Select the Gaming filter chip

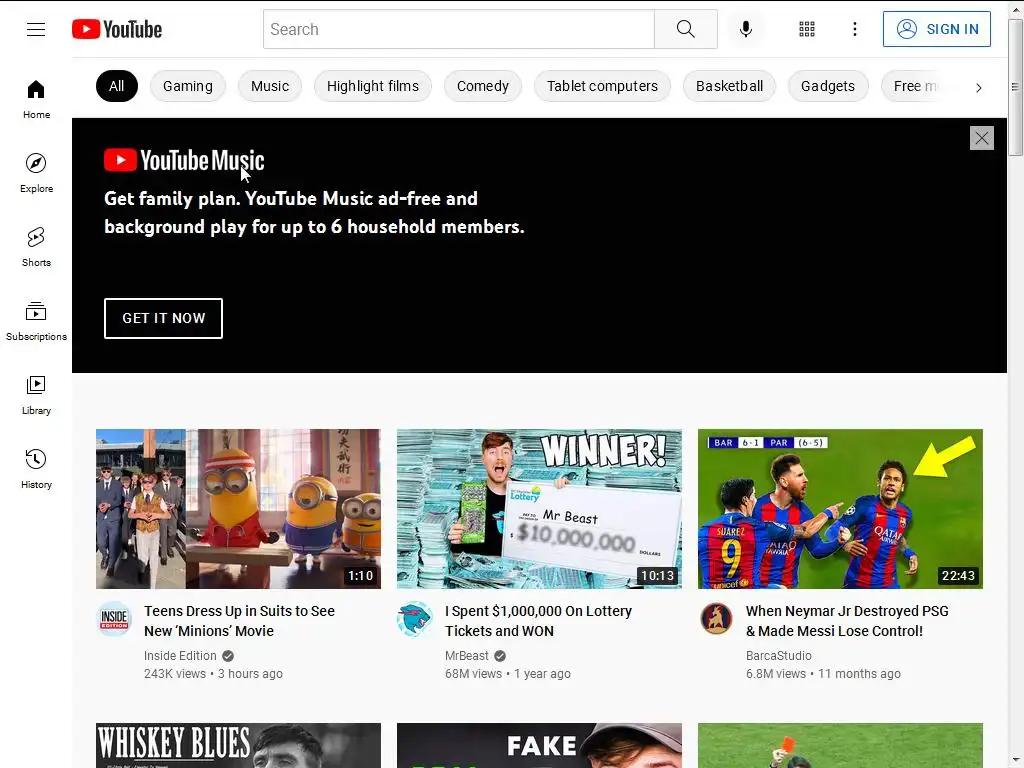(187, 86)
